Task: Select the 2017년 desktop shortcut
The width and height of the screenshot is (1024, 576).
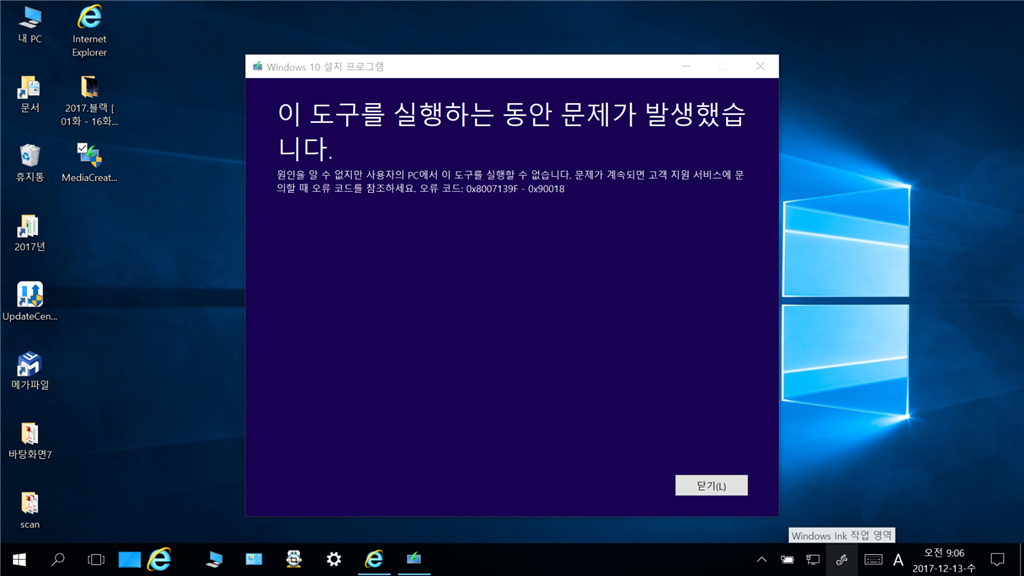Action: tap(29, 233)
